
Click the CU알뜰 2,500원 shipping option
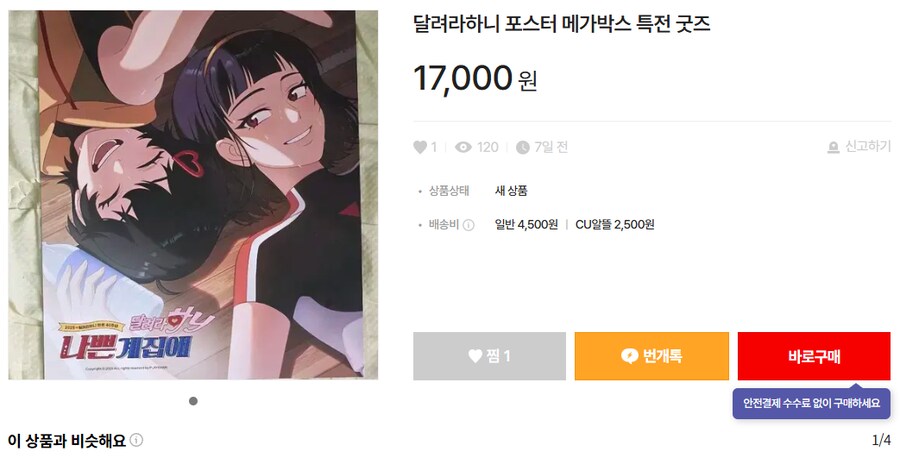tap(615, 224)
